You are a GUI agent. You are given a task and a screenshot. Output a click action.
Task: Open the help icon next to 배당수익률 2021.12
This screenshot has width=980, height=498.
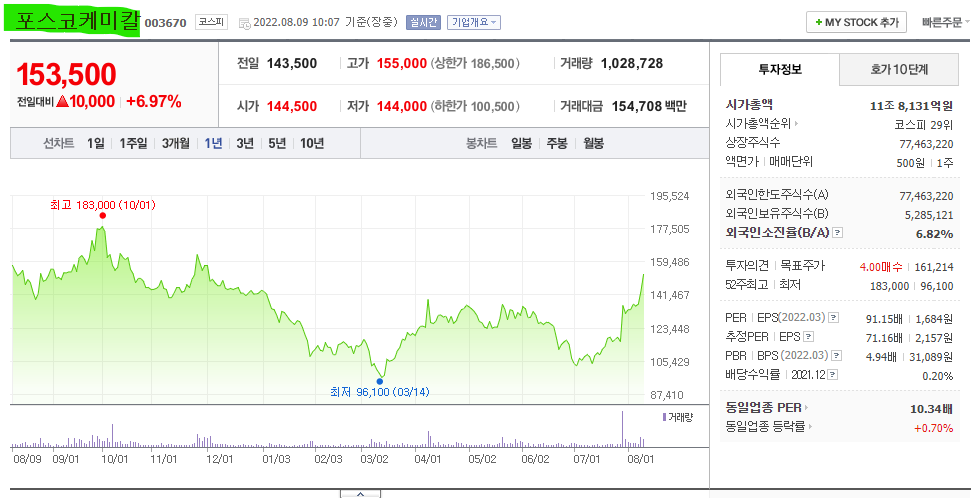832,375
